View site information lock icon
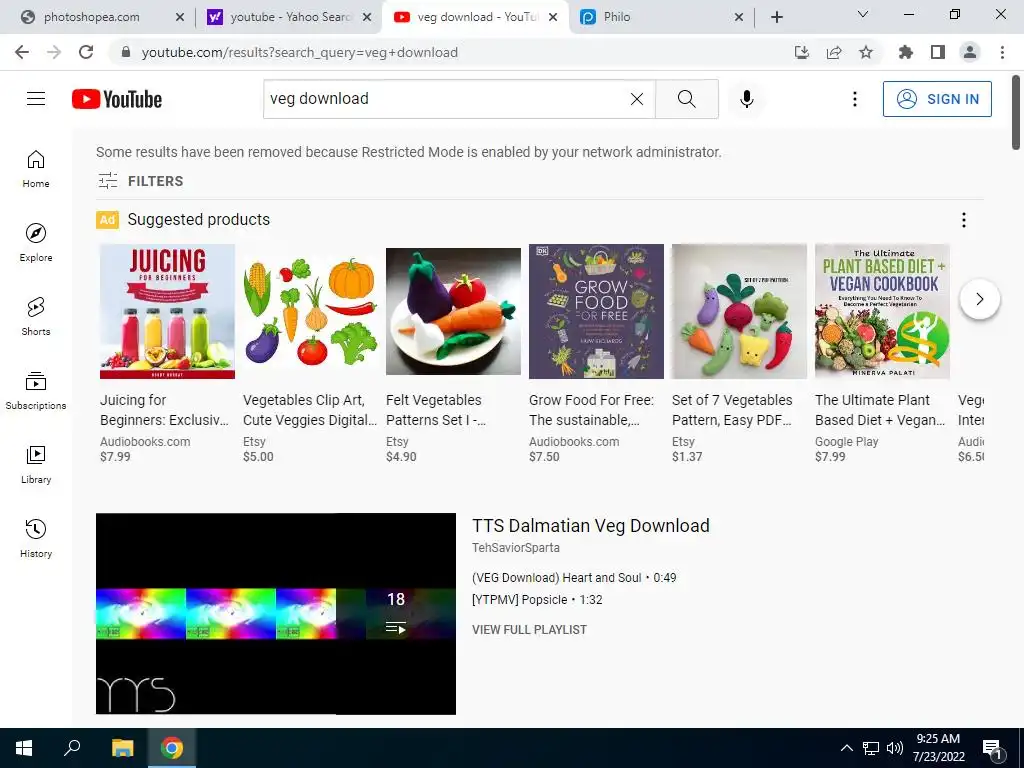Viewport: 1024px width, 768px height. click(x=126, y=52)
